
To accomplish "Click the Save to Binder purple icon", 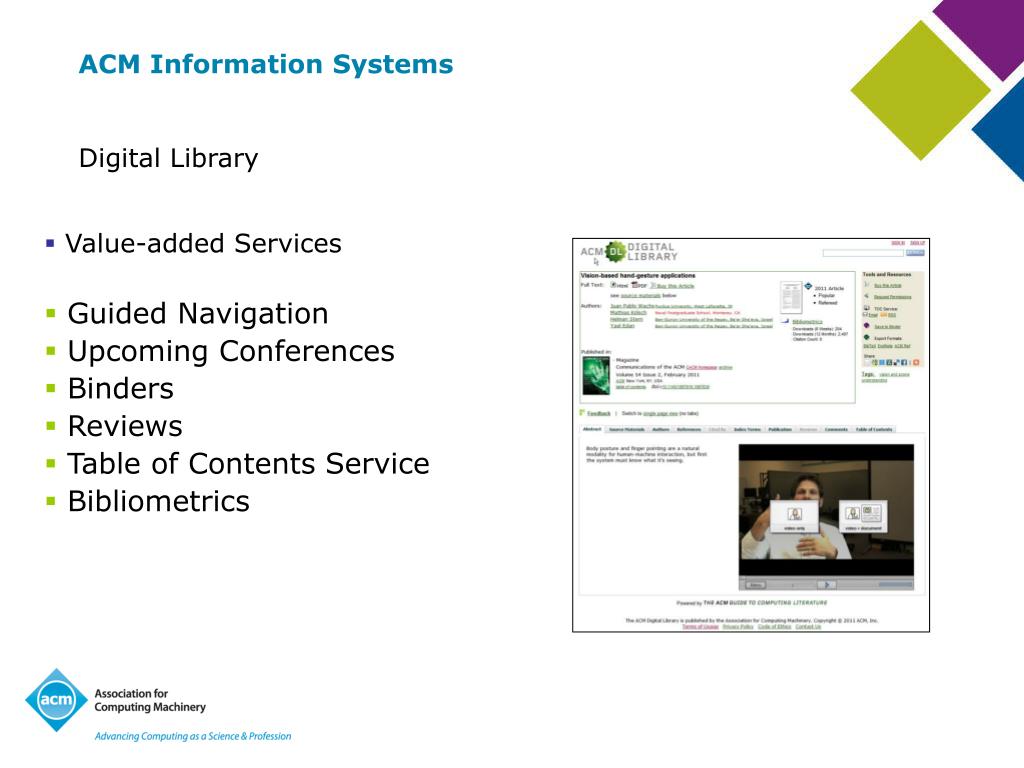I will point(867,325).
